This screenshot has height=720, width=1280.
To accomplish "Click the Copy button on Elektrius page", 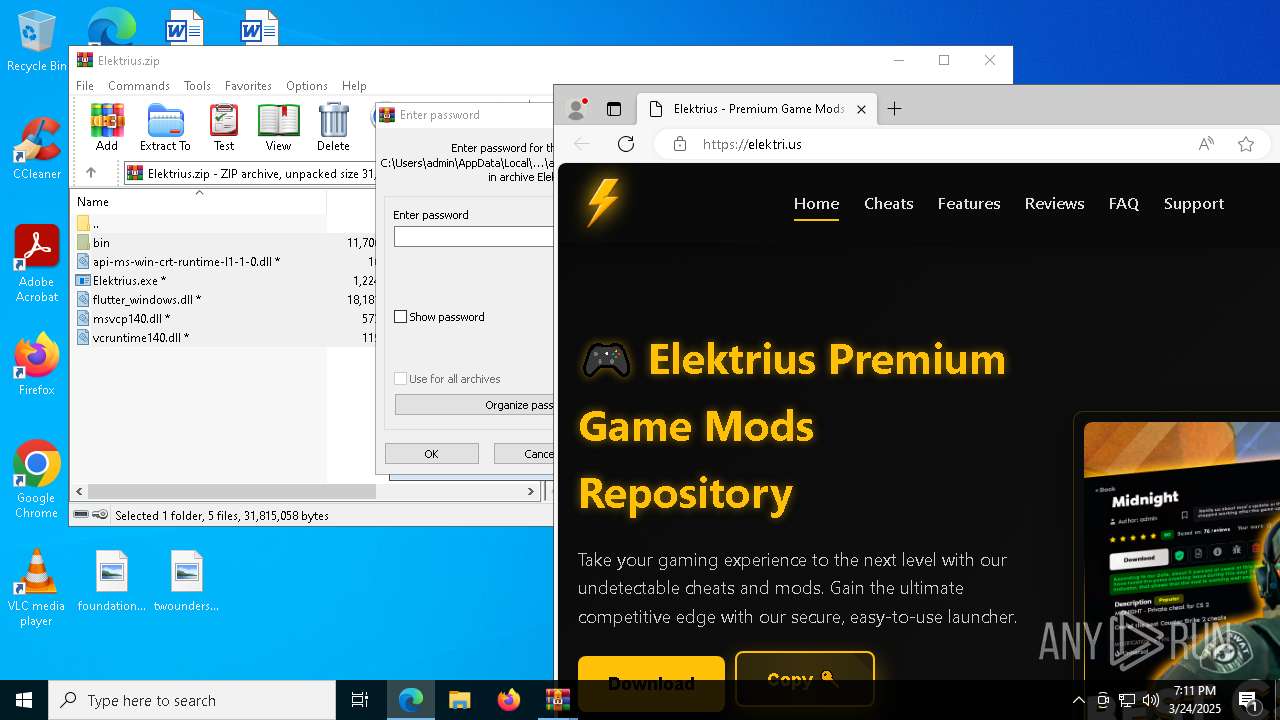I will click(x=804, y=680).
